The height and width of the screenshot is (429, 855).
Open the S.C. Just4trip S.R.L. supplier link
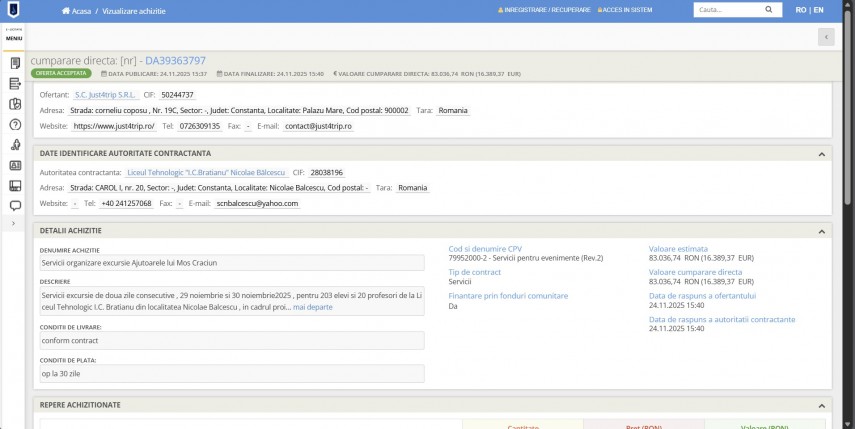pyautogui.click(x=103, y=95)
